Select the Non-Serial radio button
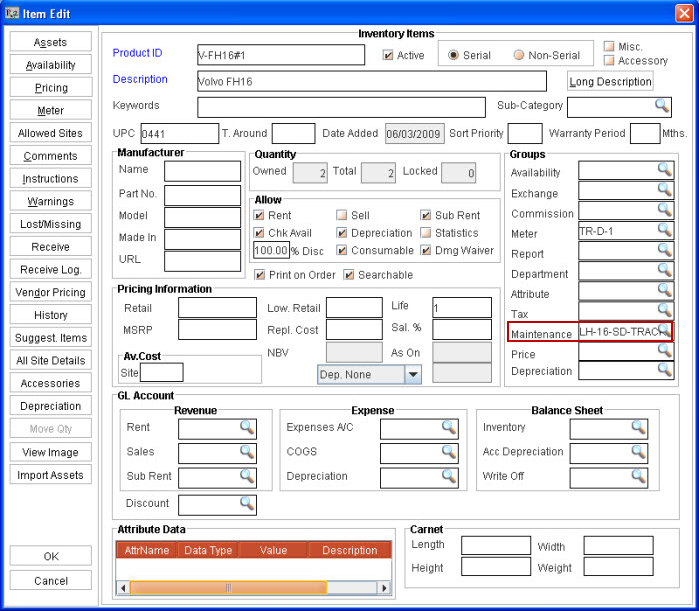This screenshot has width=699, height=611. coord(519,56)
